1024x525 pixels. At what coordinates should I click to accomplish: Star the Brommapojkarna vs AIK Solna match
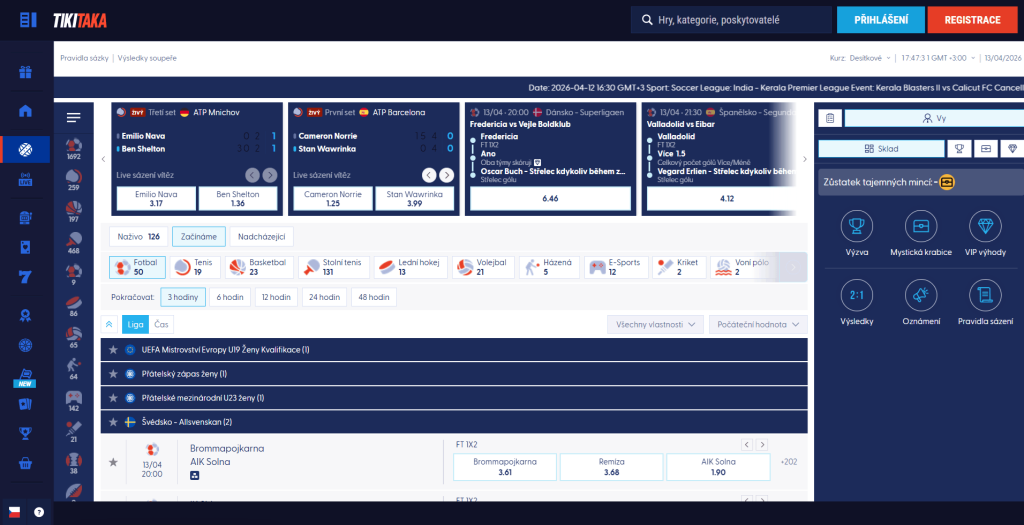coord(113,462)
